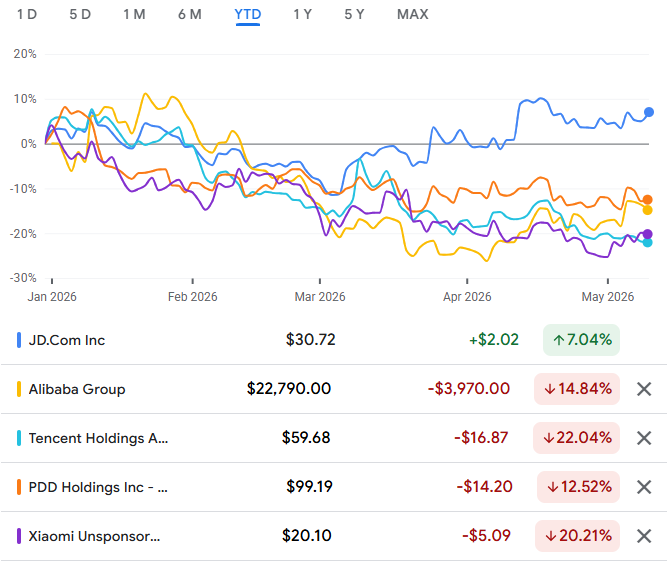Click the Mar 2026 axis label
Image resolution: width=667 pixels, height=567 pixels.
320,296
